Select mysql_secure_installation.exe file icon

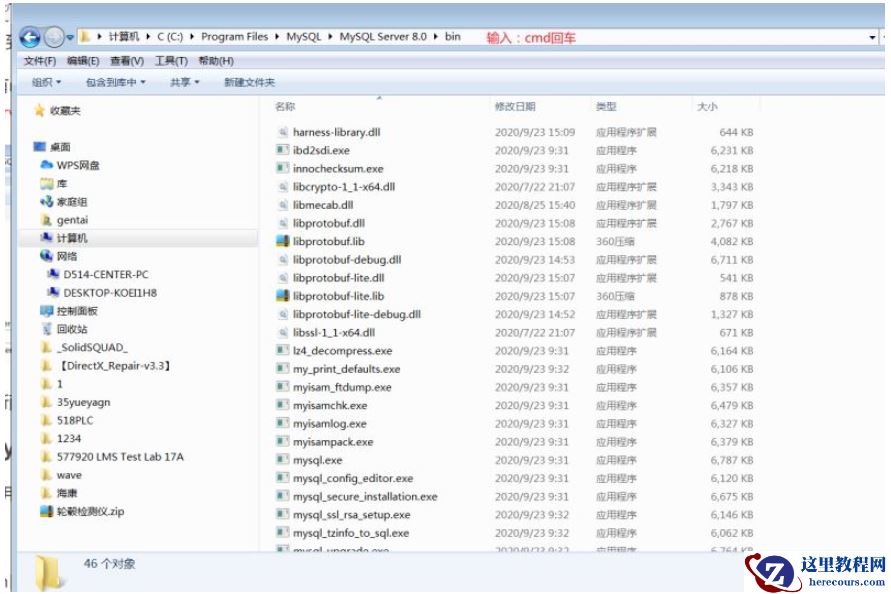(x=282, y=496)
